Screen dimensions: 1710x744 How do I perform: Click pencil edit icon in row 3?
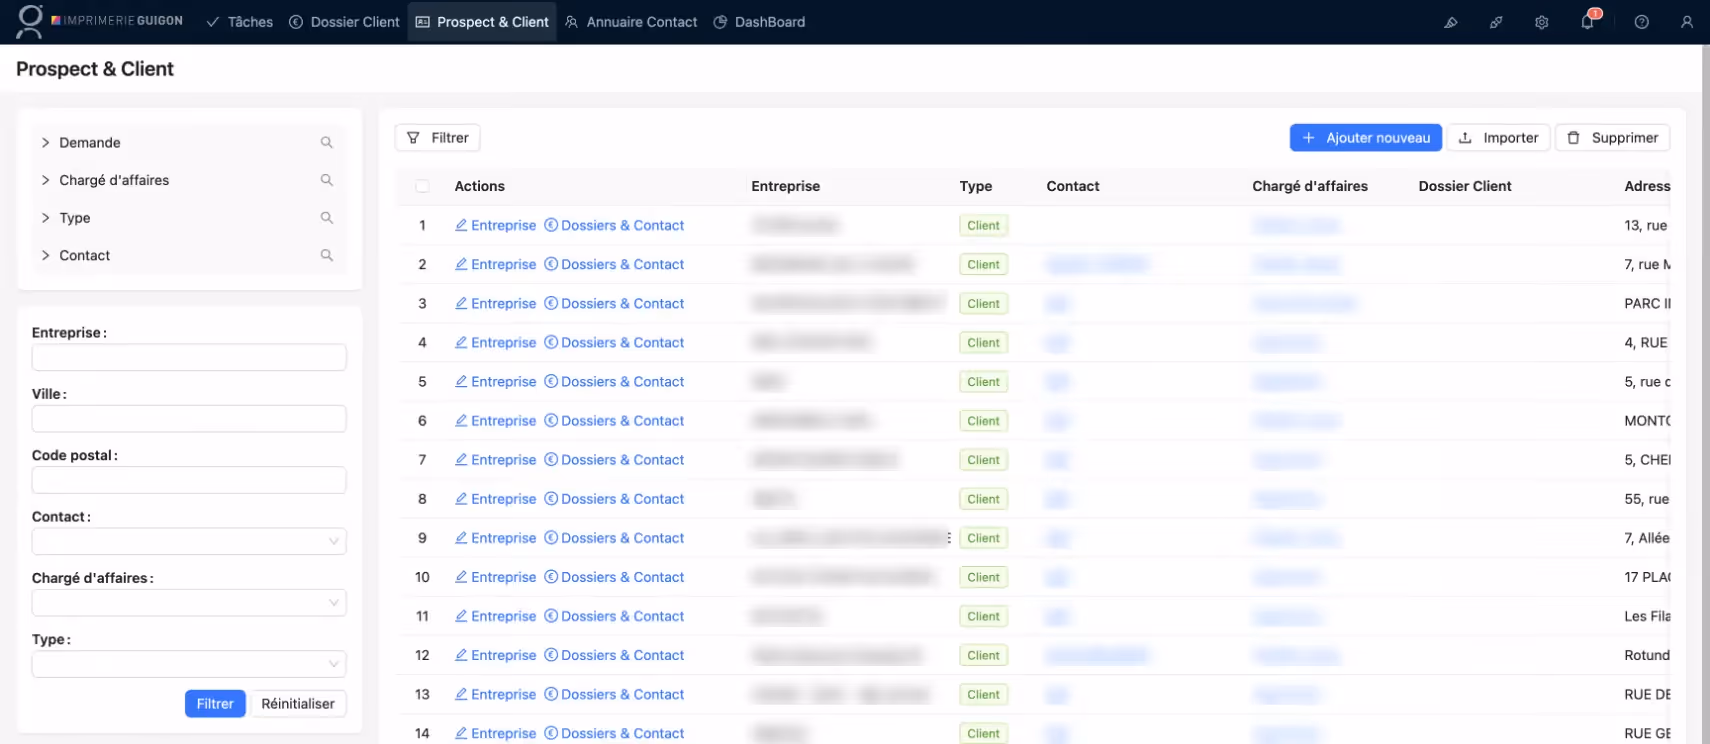pyautogui.click(x=461, y=303)
